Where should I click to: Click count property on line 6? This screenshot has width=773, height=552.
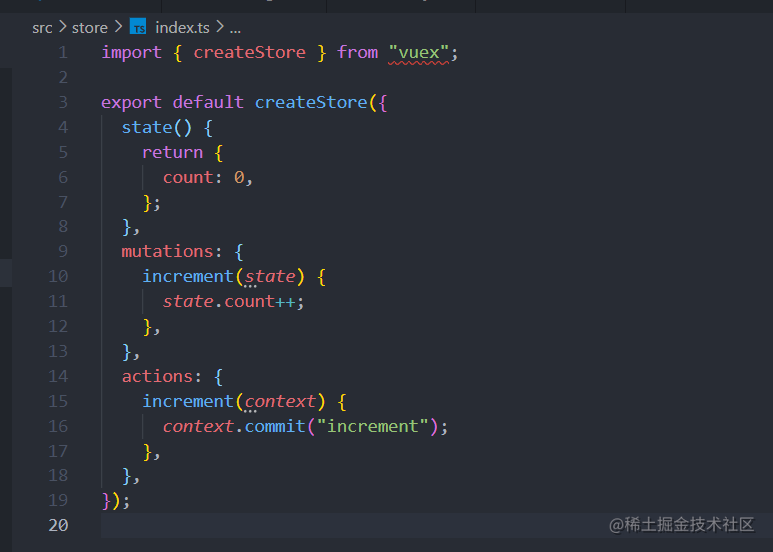(x=188, y=177)
